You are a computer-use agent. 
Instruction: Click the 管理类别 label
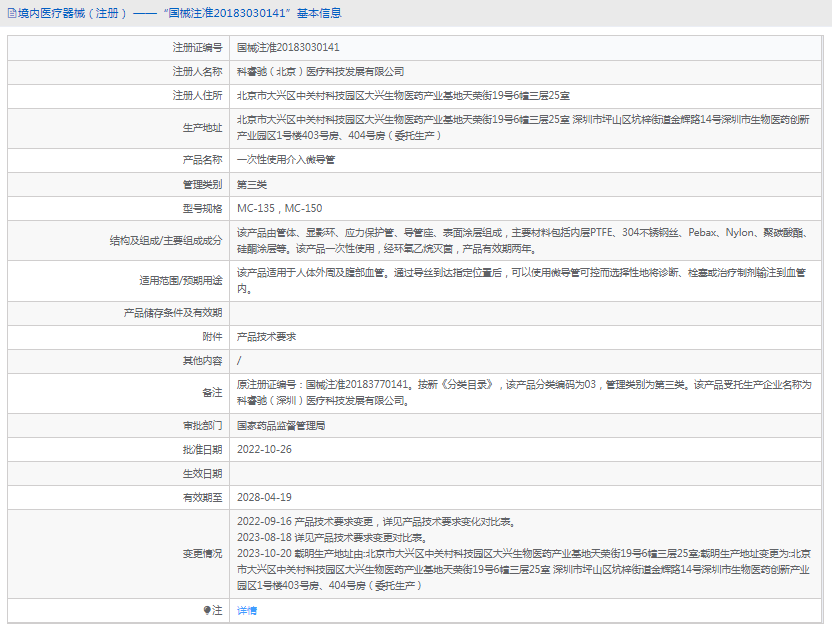pyautogui.click(x=203, y=185)
